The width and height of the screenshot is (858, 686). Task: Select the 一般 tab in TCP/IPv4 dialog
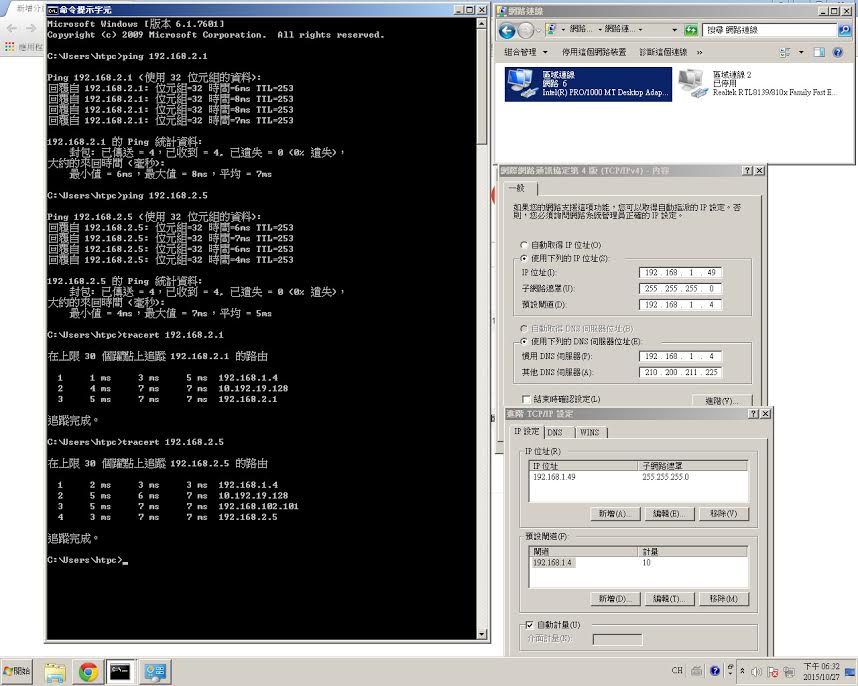pyautogui.click(x=517, y=188)
